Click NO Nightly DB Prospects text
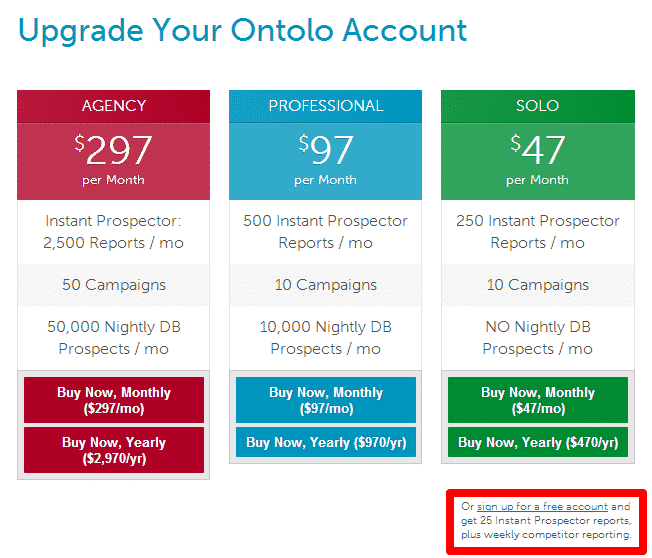The width and height of the screenshot is (652, 558). click(x=538, y=338)
